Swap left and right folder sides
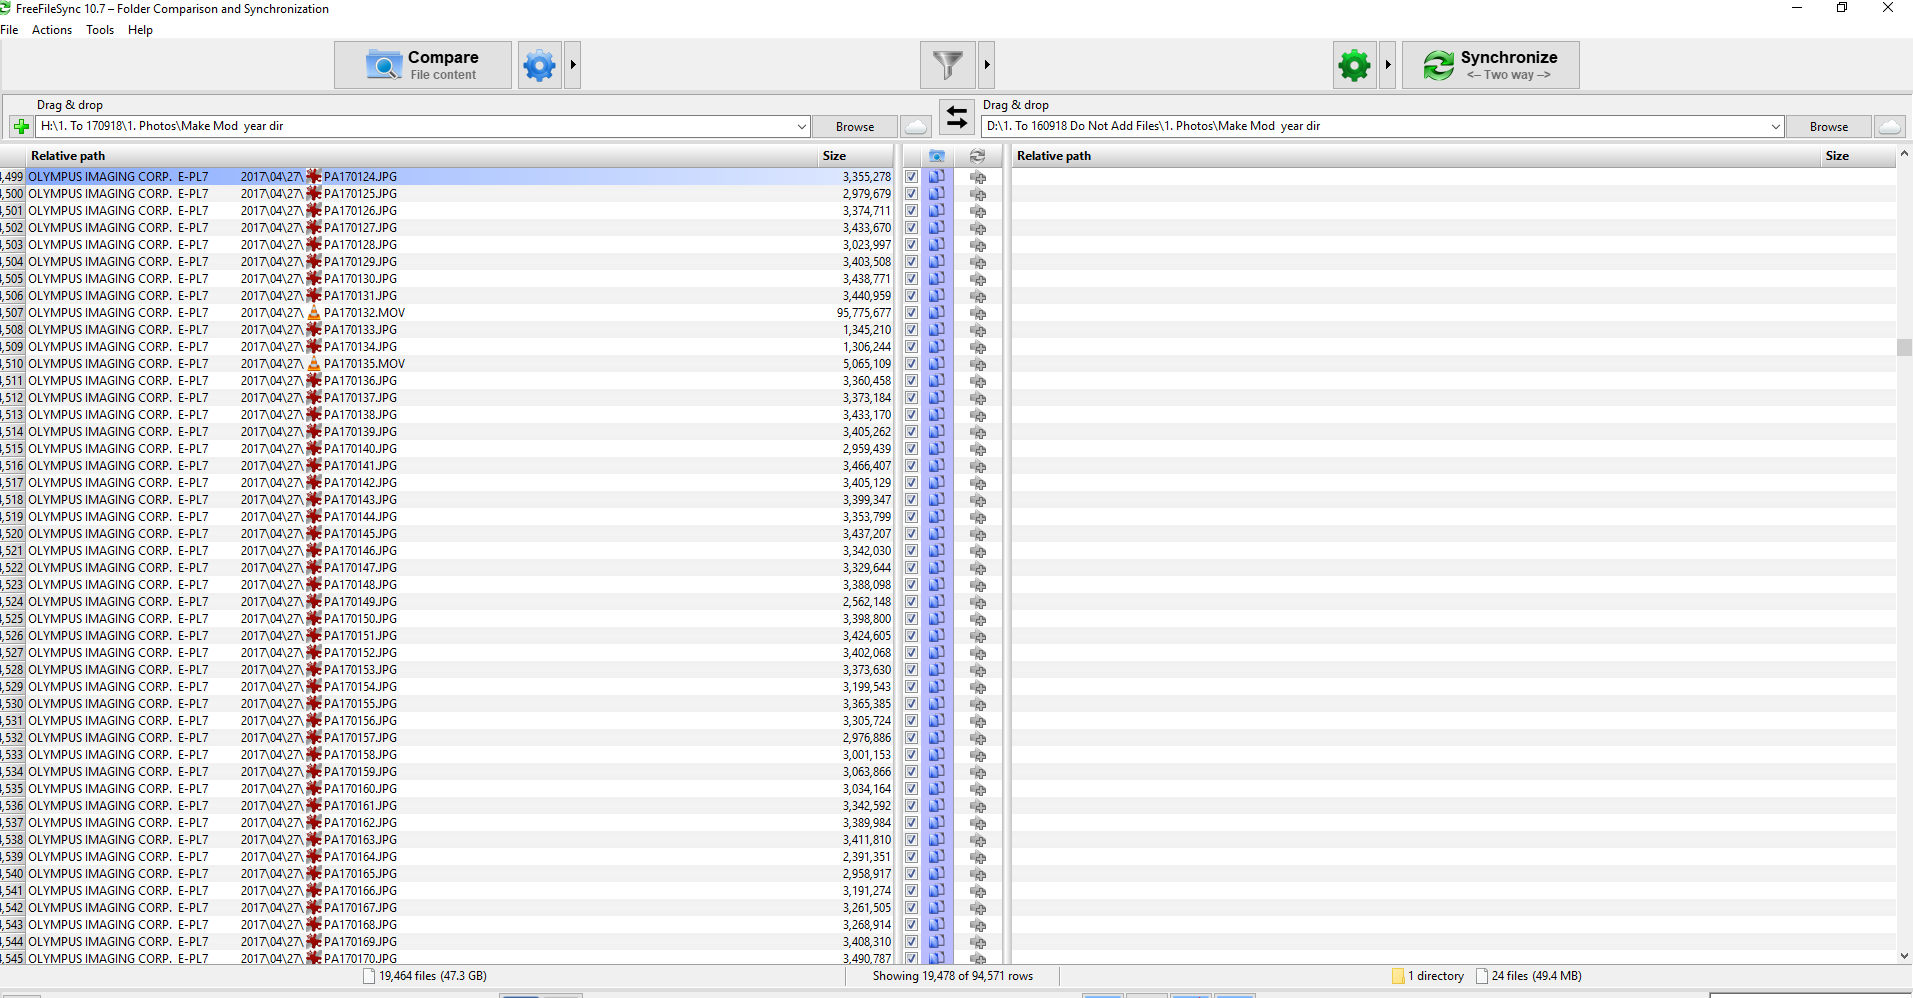 click(x=956, y=117)
